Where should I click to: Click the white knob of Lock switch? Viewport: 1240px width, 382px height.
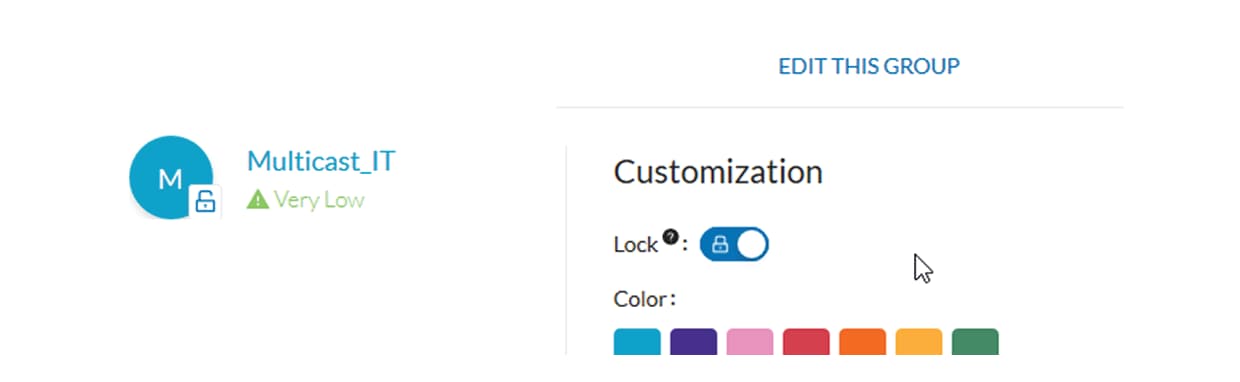[x=751, y=244]
